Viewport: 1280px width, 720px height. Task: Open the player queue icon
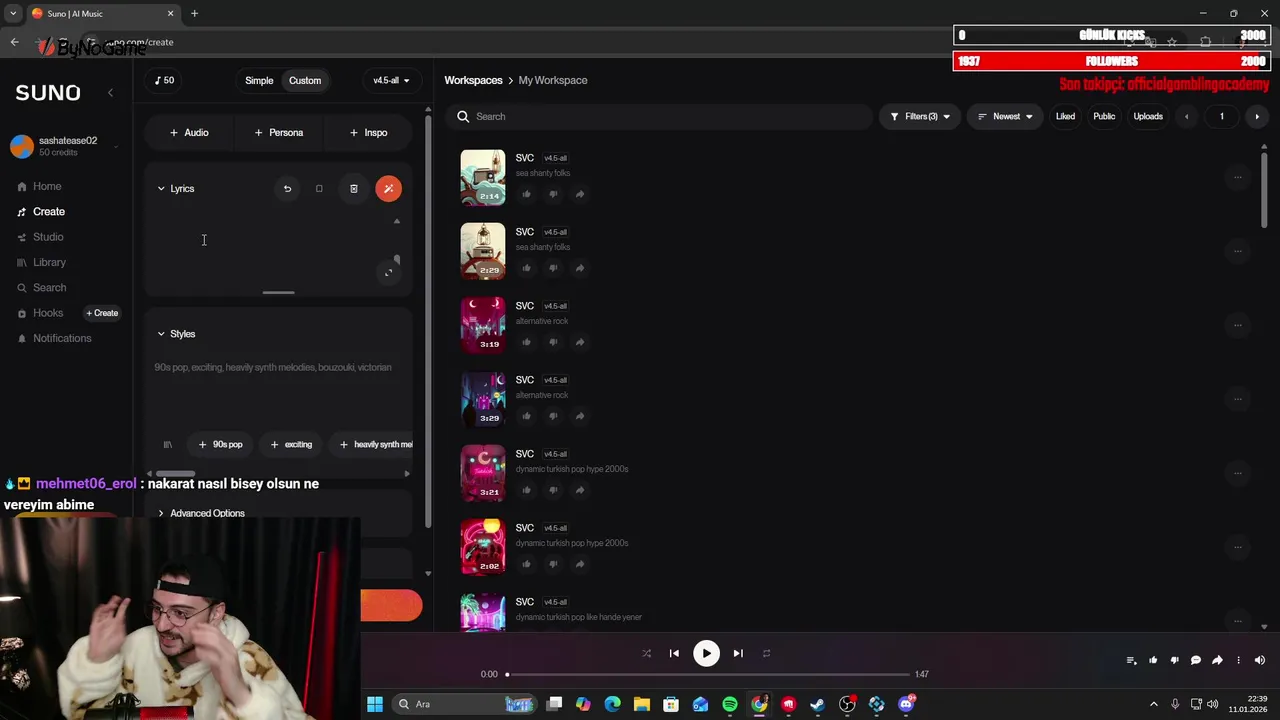click(x=1131, y=660)
